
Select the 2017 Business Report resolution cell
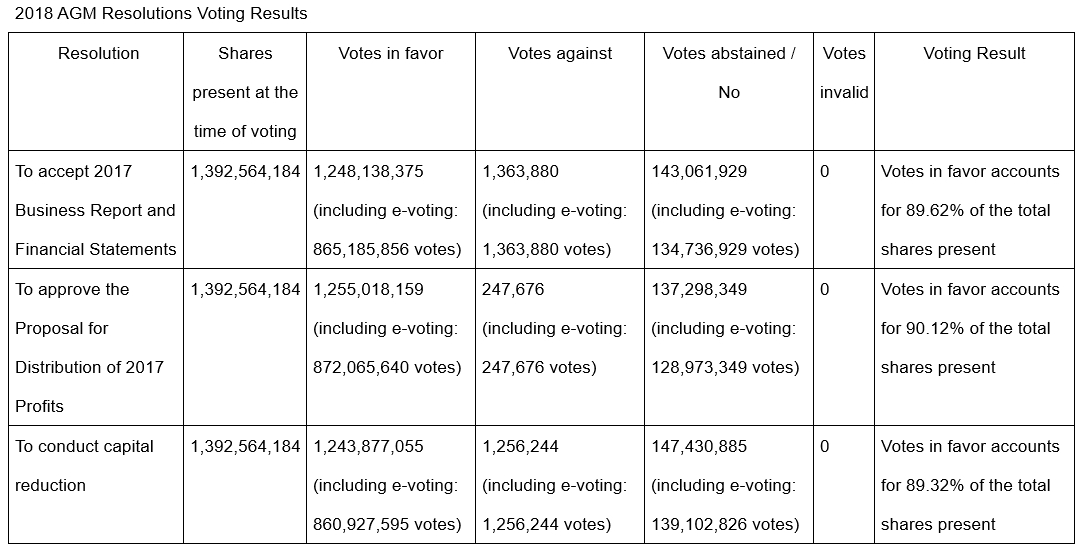95,210
